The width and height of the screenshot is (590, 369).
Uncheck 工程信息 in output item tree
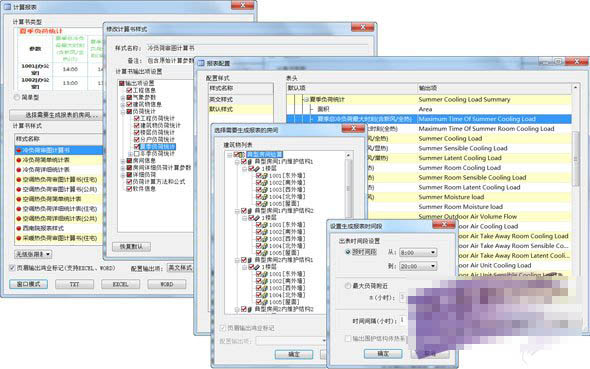(x=129, y=90)
